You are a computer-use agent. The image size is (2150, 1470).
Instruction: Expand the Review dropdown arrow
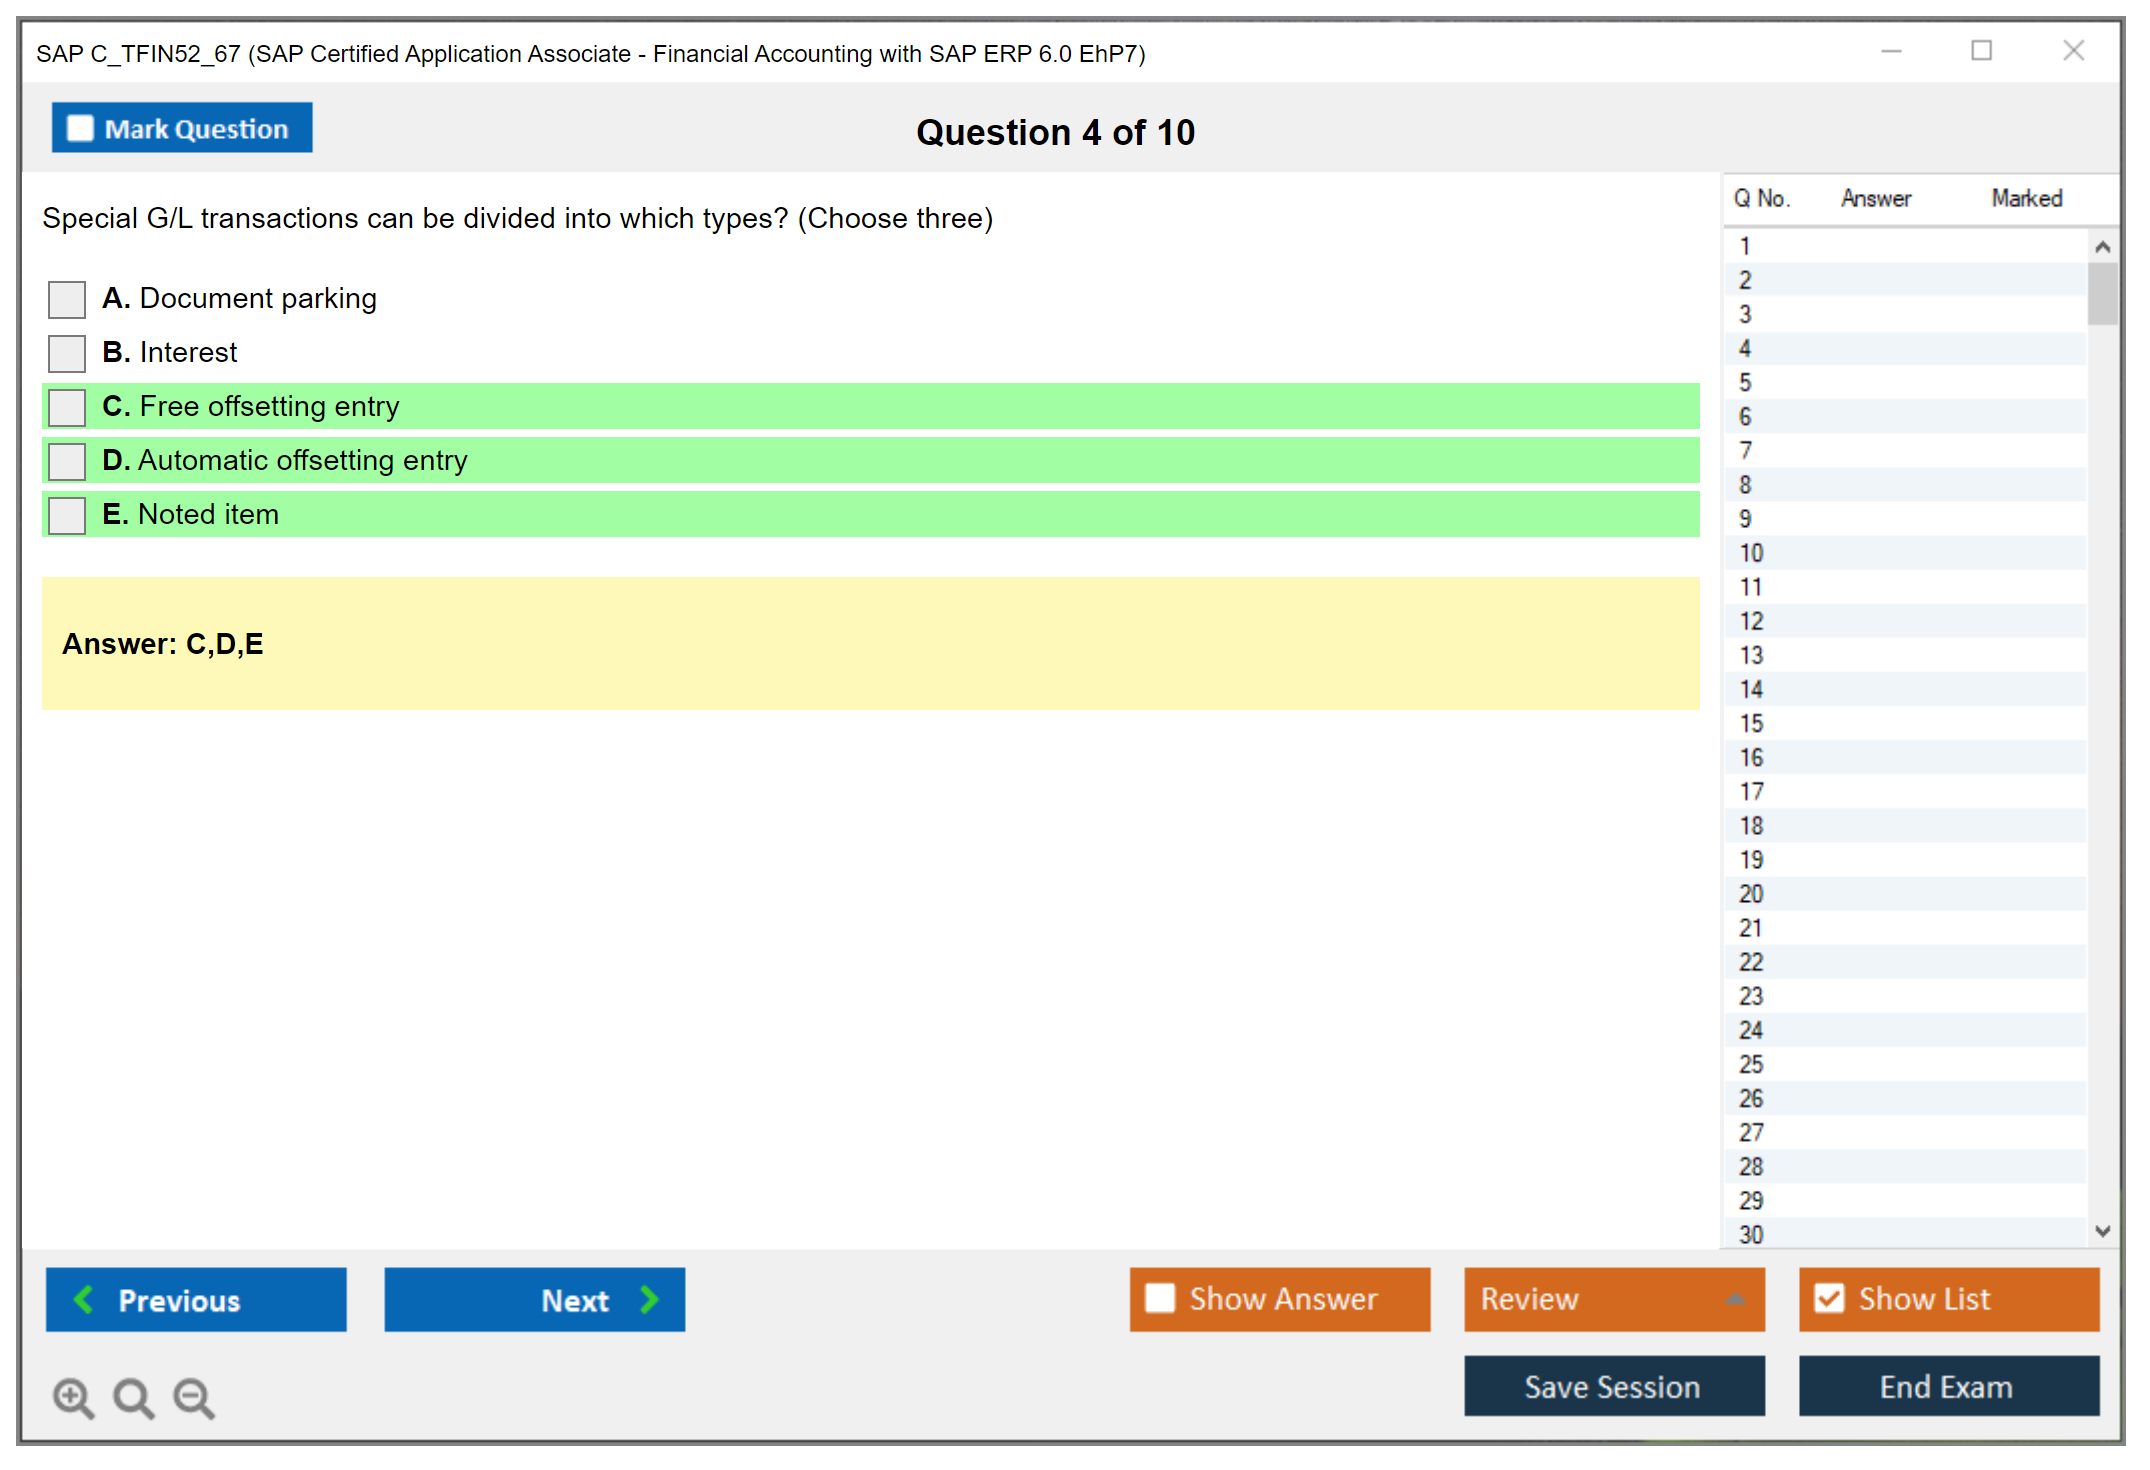tap(1735, 1299)
